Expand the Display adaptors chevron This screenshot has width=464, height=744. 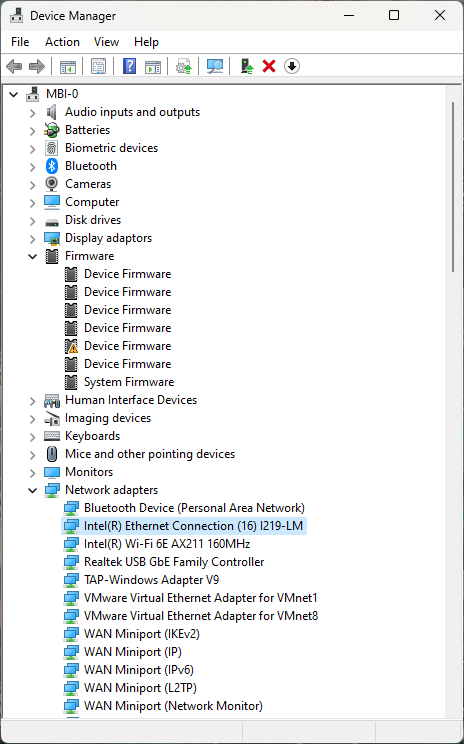tap(32, 239)
